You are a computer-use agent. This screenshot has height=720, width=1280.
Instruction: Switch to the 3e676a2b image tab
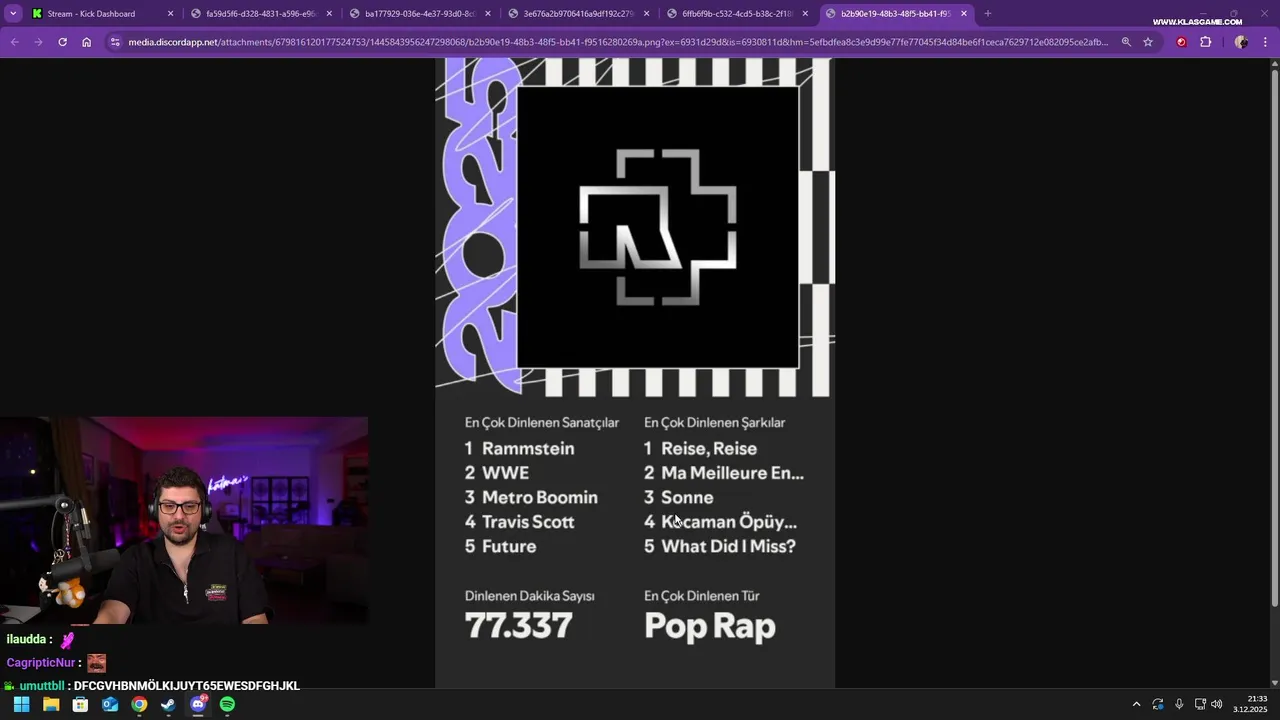pos(578,14)
